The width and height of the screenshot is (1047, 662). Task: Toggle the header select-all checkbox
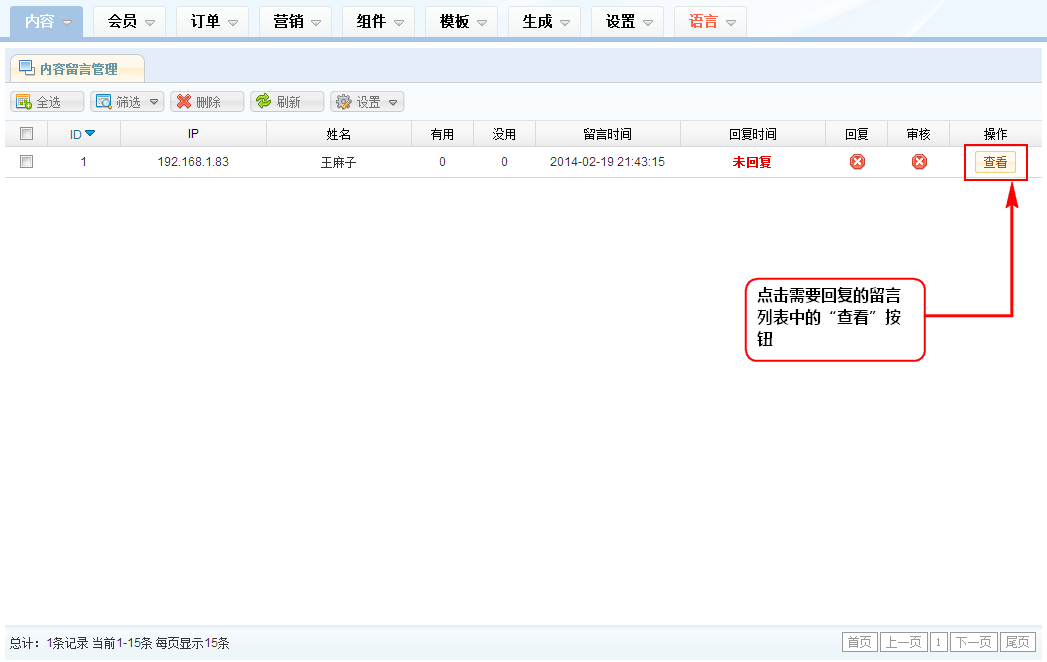click(27, 134)
